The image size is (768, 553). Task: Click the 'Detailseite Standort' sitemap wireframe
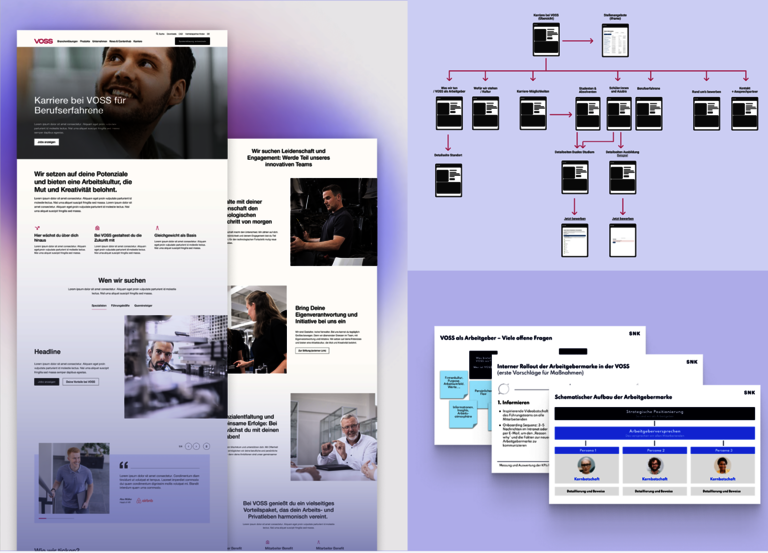pyautogui.click(x=449, y=180)
